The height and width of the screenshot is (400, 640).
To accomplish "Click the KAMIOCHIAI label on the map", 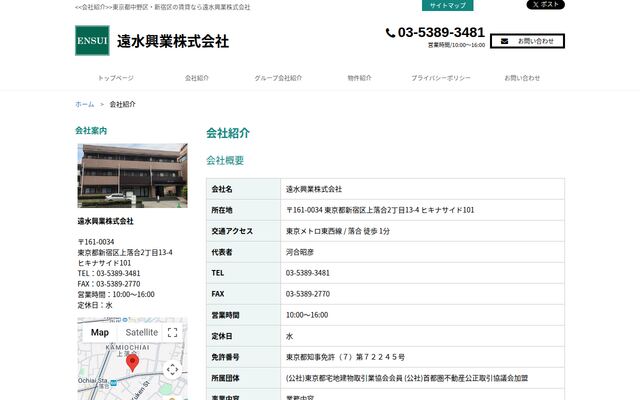I will click(127, 347).
